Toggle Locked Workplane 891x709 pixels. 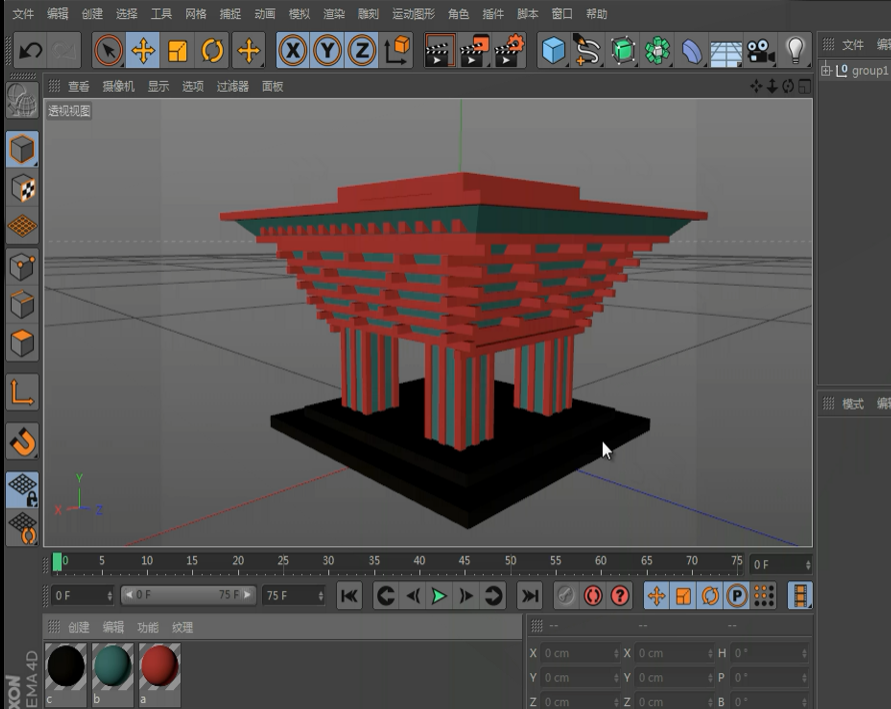click(22, 490)
